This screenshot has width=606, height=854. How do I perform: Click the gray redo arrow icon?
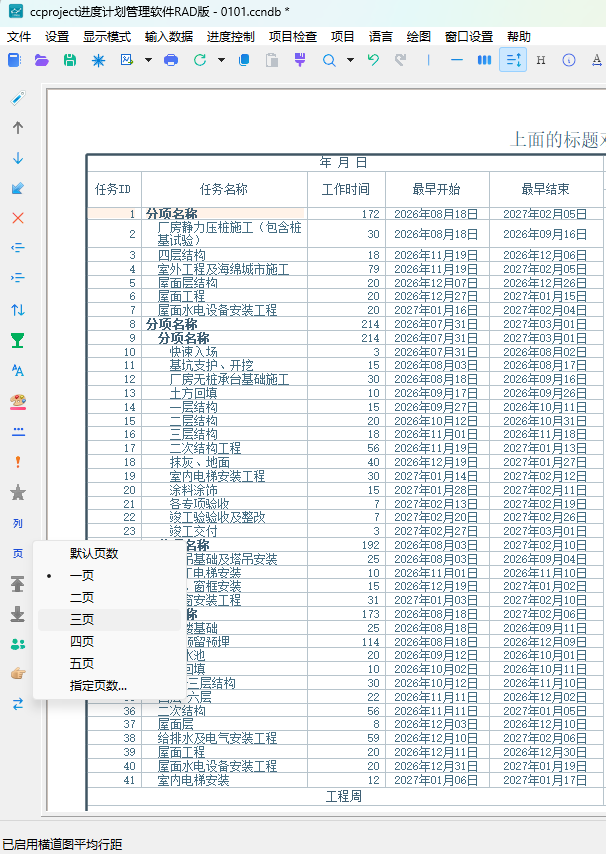tap(401, 60)
